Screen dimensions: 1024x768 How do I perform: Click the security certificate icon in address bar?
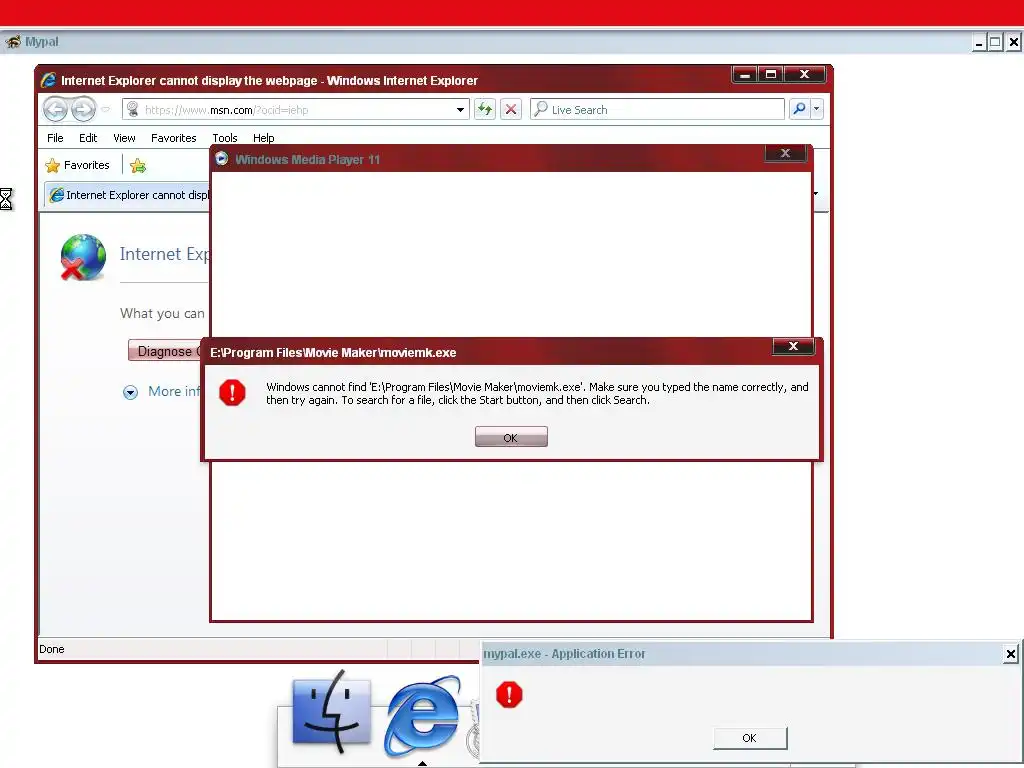tap(133, 109)
